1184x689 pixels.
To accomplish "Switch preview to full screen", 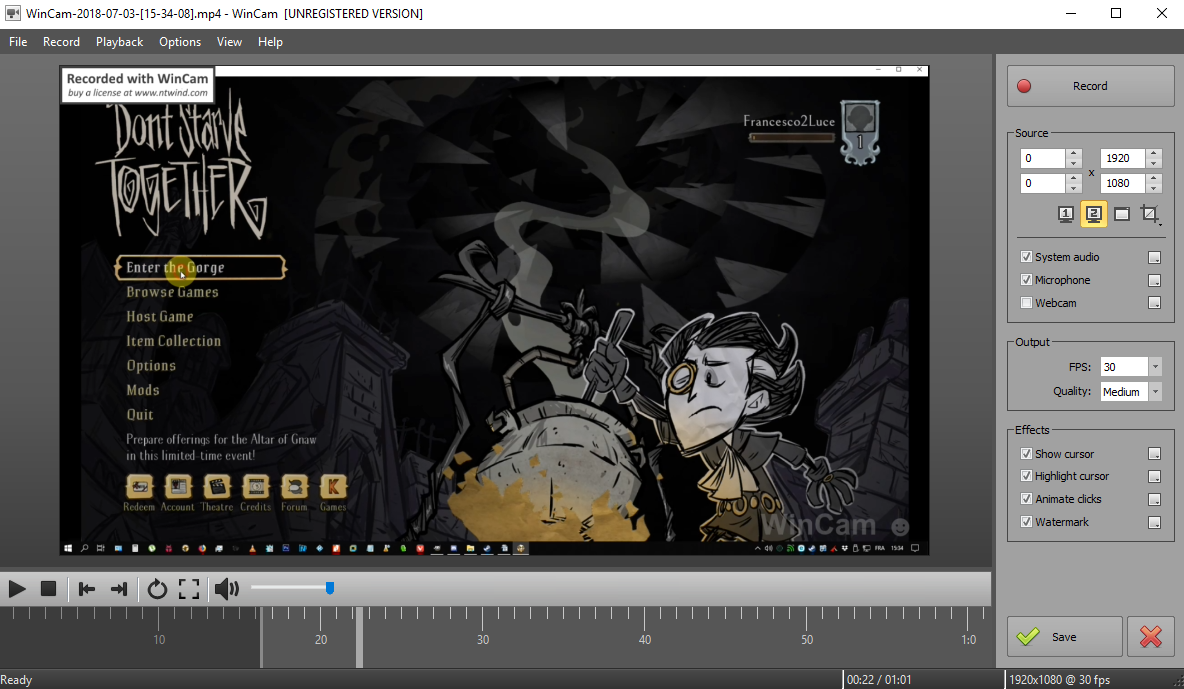I will point(189,589).
